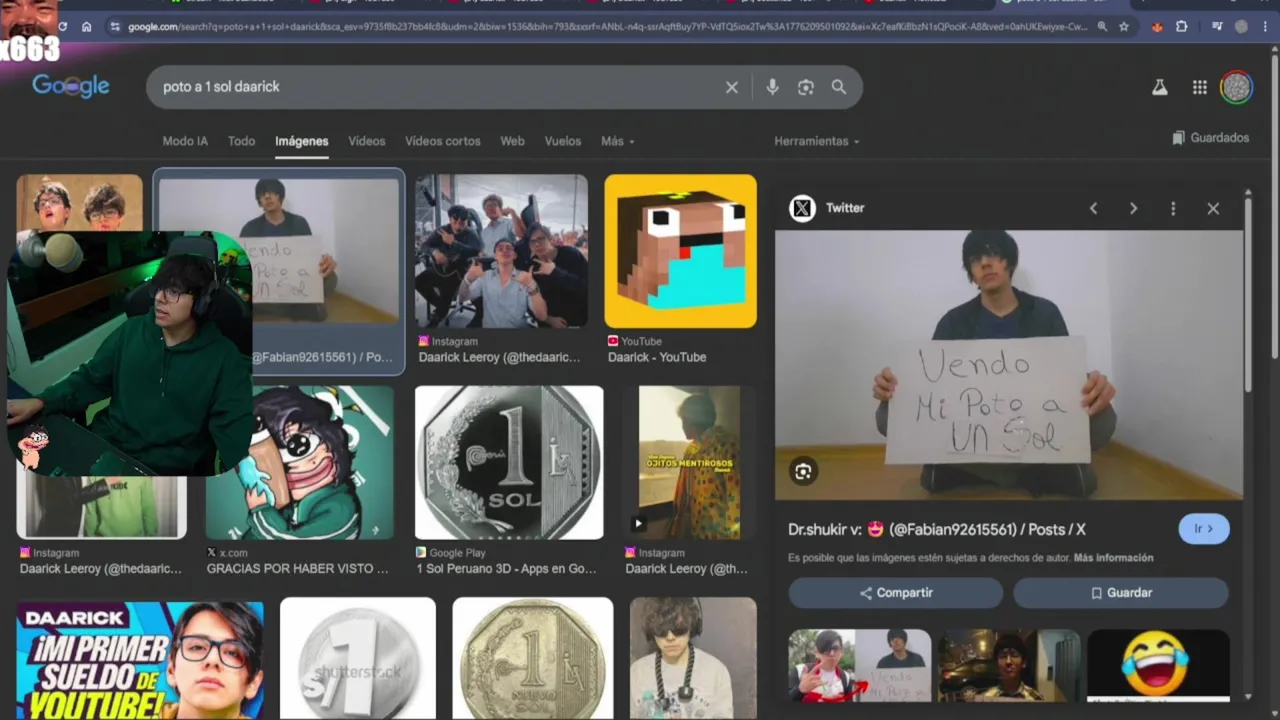Open the media control icon in toolbar
Screen dimensions: 1280x720
pyautogui.click(x=1218, y=27)
